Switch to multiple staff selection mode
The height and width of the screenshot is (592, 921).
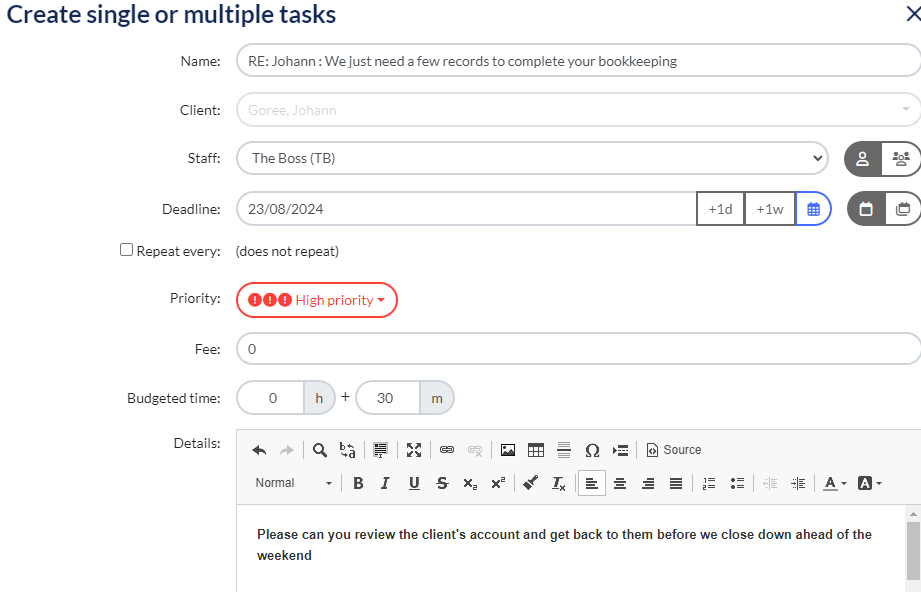[901, 158]
